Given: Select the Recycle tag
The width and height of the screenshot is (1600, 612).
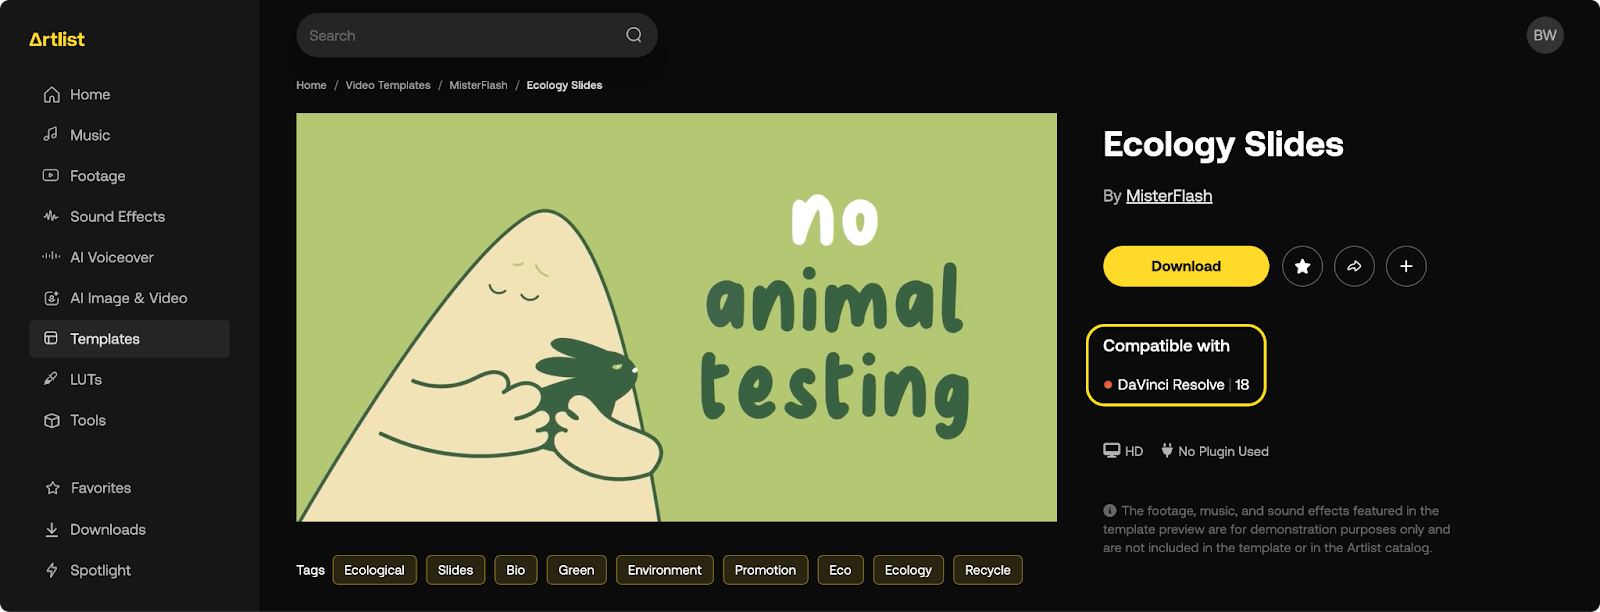Looking at the screenshot, I should pos(987,570).
